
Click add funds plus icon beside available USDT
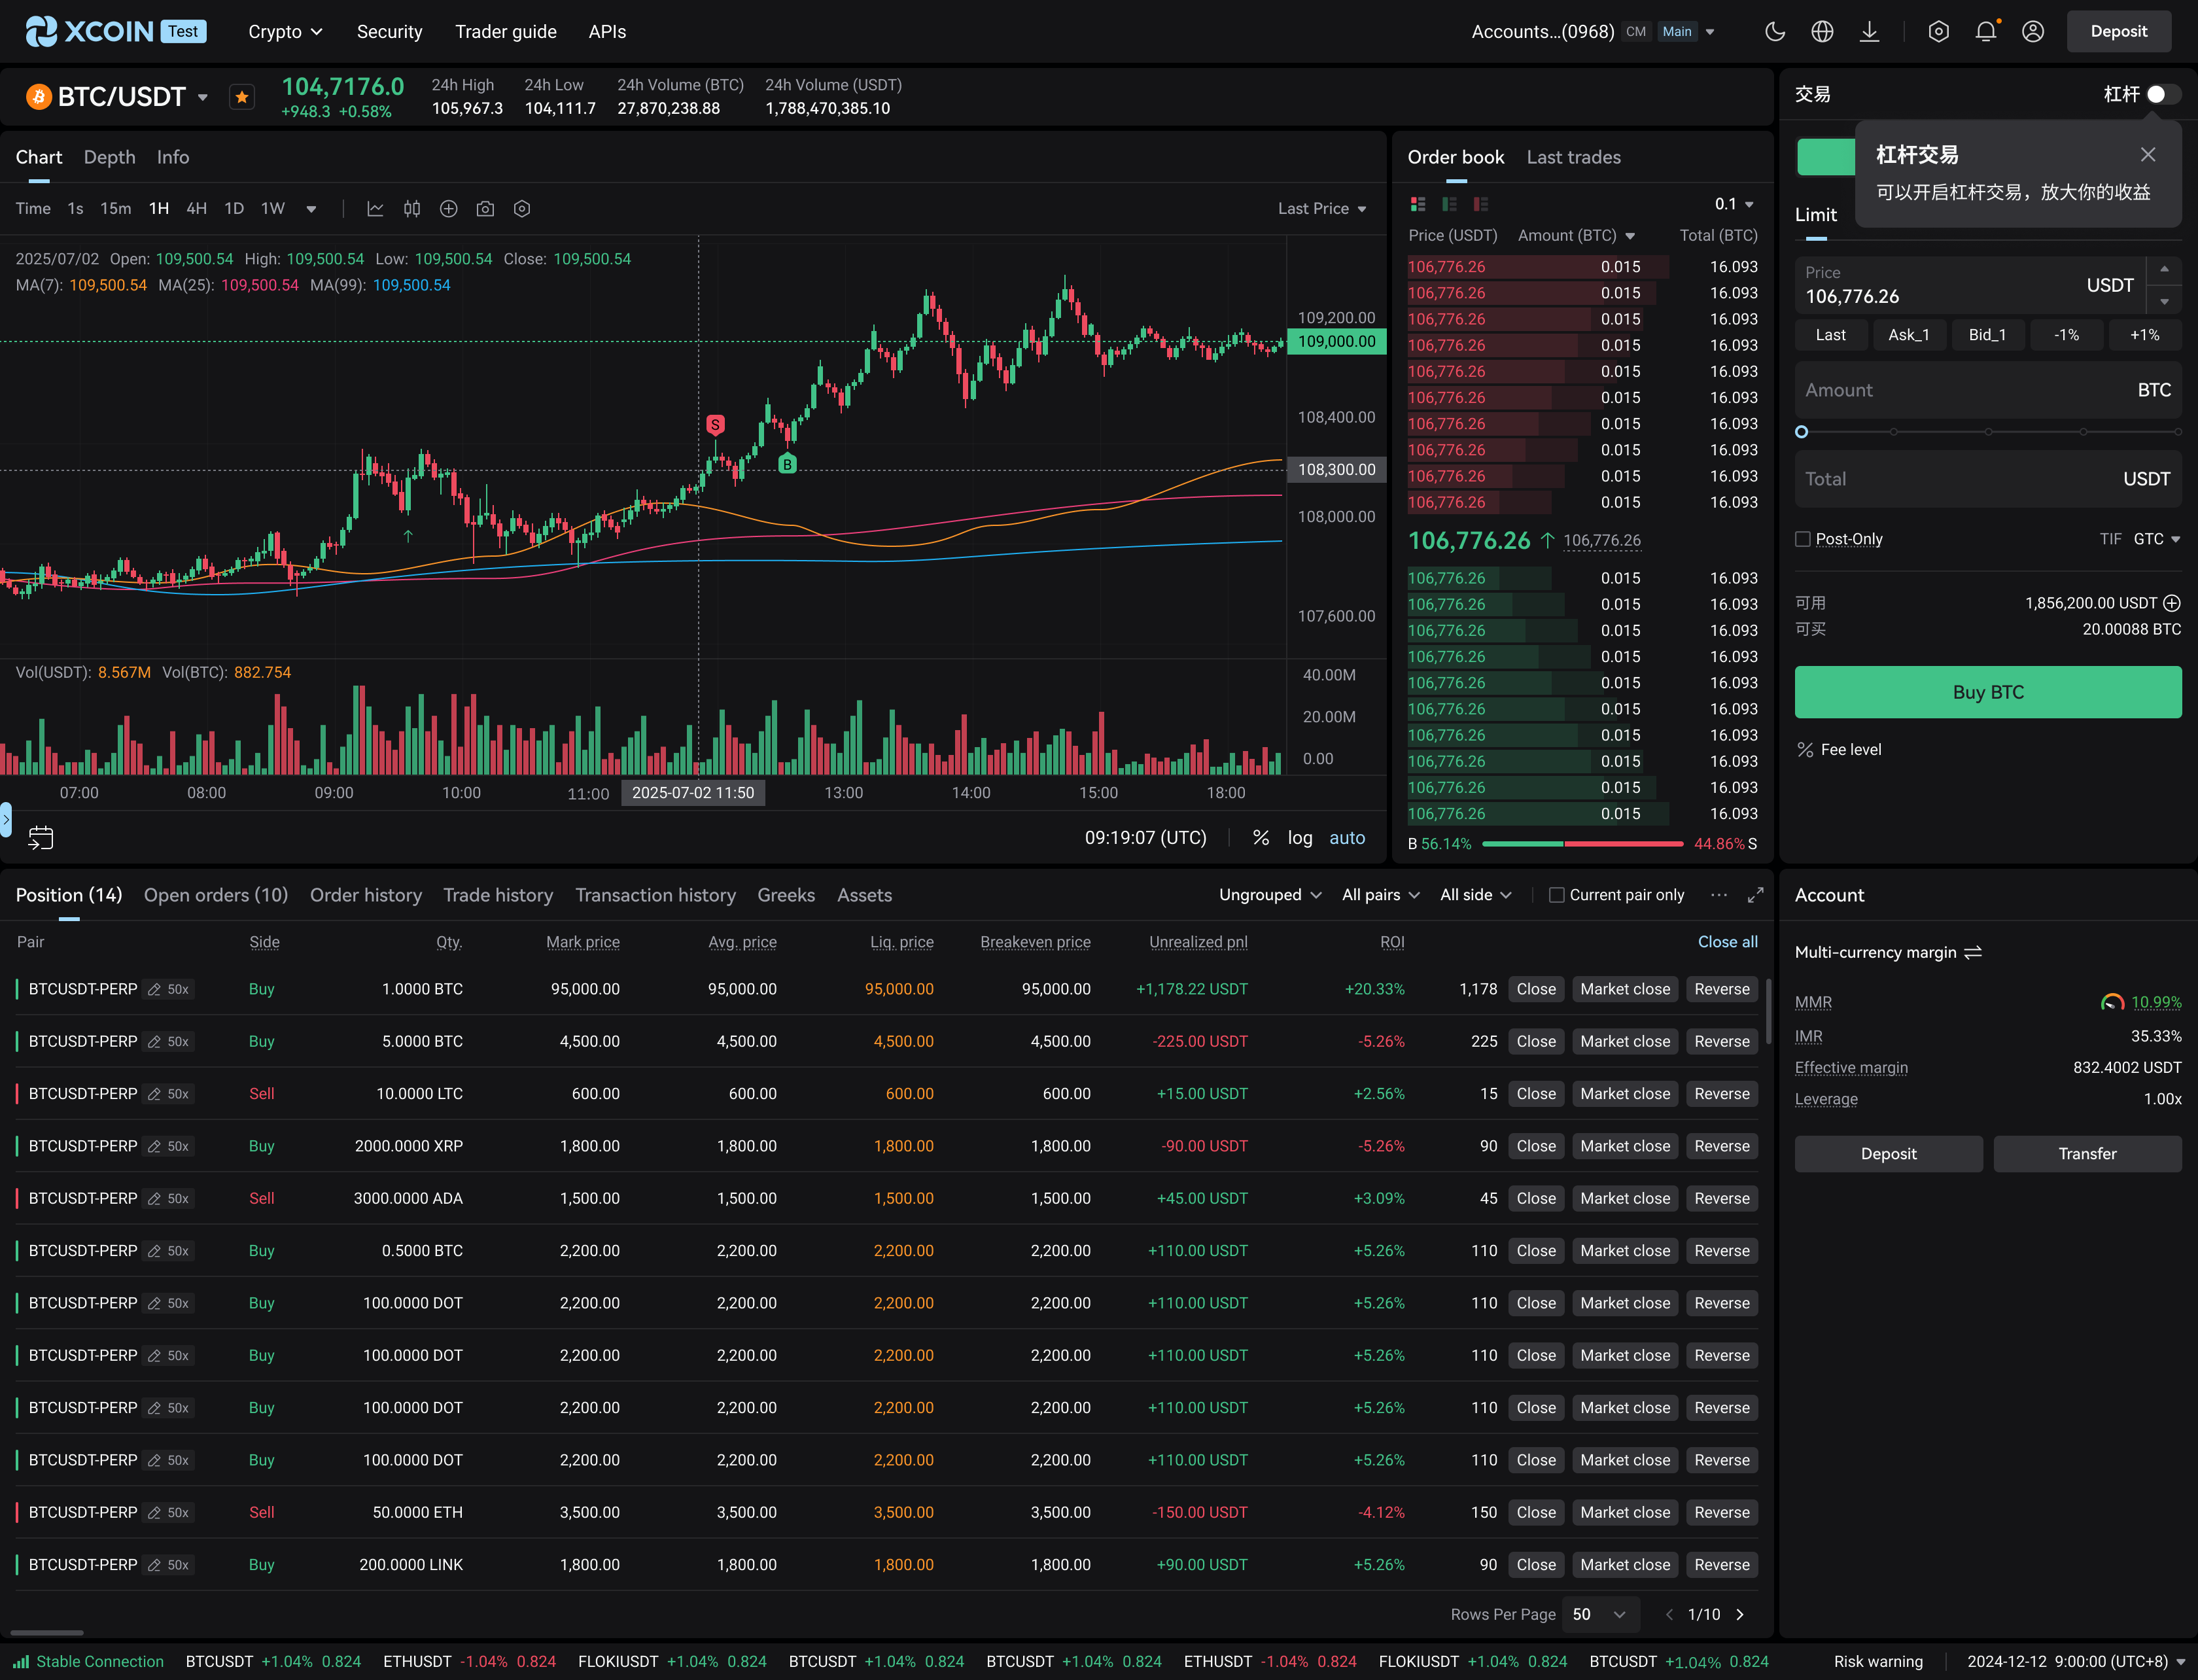[2172, 603]
